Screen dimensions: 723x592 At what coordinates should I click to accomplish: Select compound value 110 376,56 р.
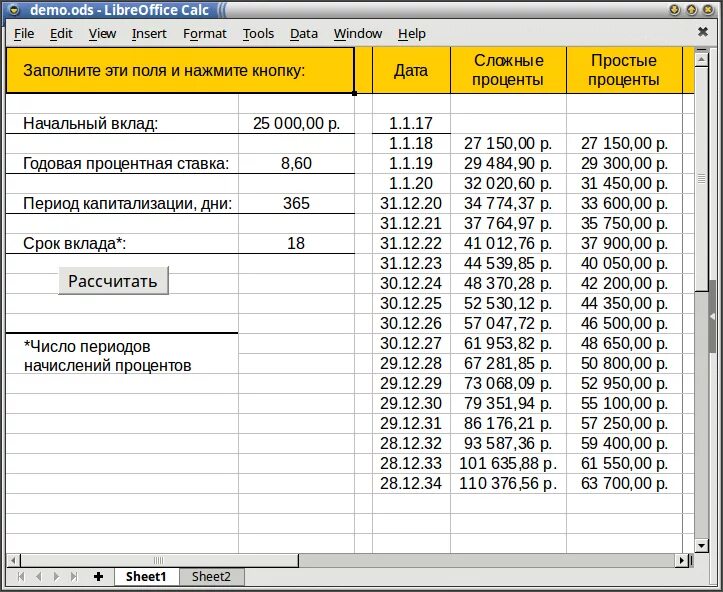click(508, 483)
